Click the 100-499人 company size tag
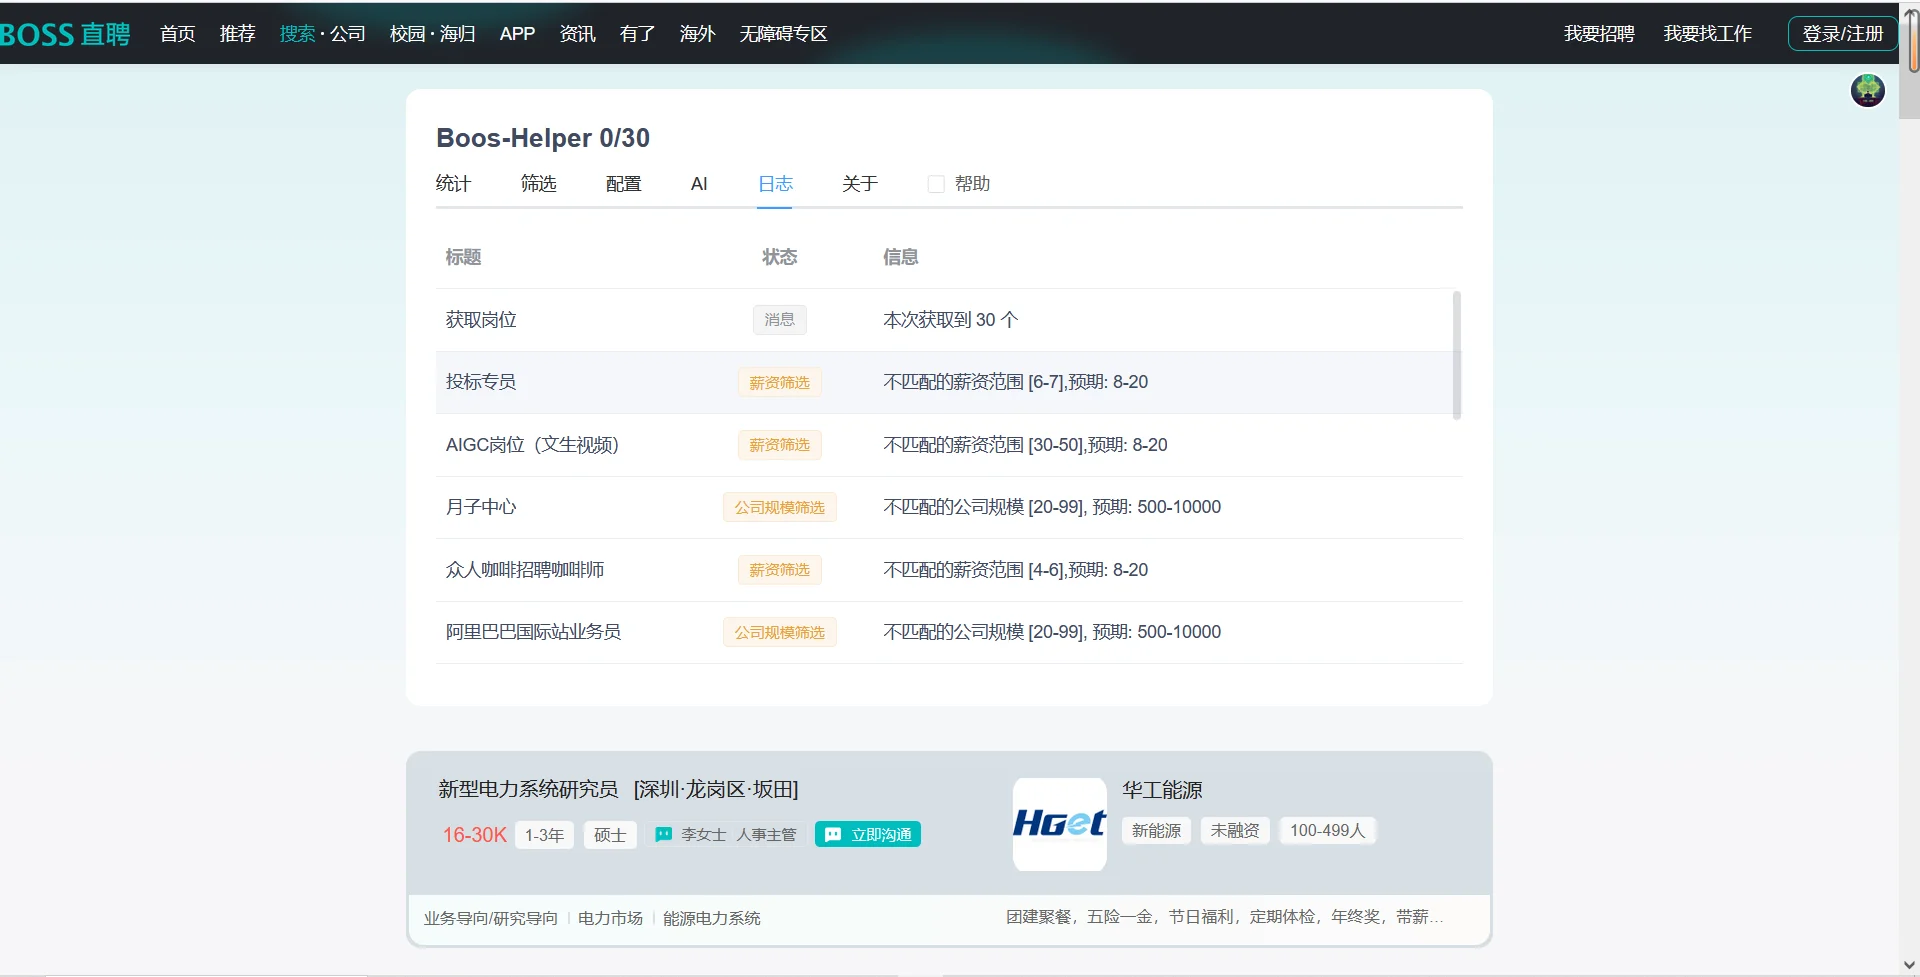The height and width of the screenshot is (977, 1920). pyautogui.click(x=1327, y=831)
